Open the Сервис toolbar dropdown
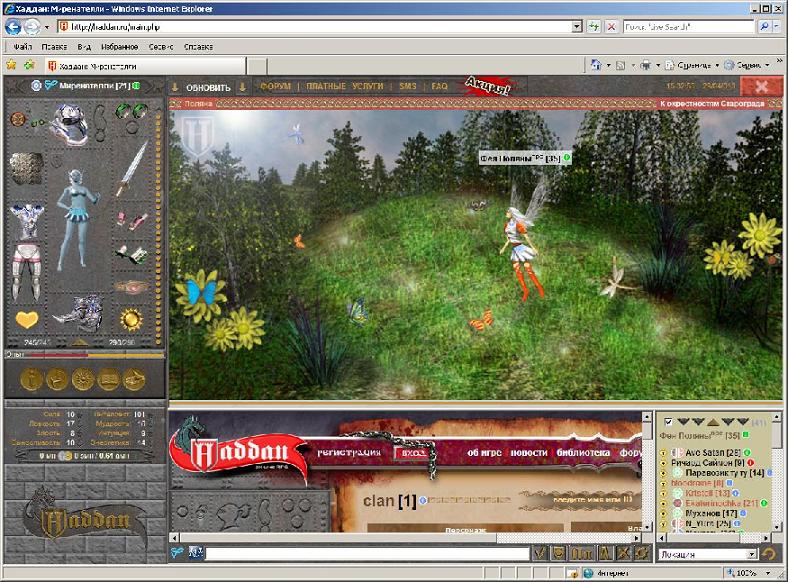Screen dimensions: 788x582 click(747, 65)
